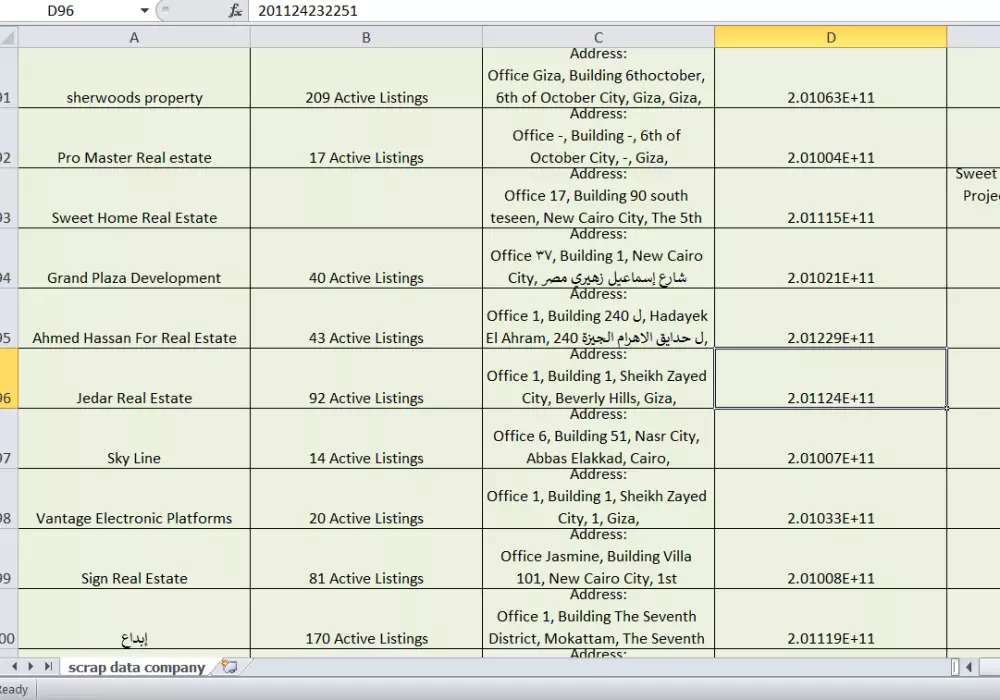Select 'Ahmed Hassan For Real Estate' cell
Image resolution: width=1000 pixels, height=700 pixels.
(x=134, y=318)
